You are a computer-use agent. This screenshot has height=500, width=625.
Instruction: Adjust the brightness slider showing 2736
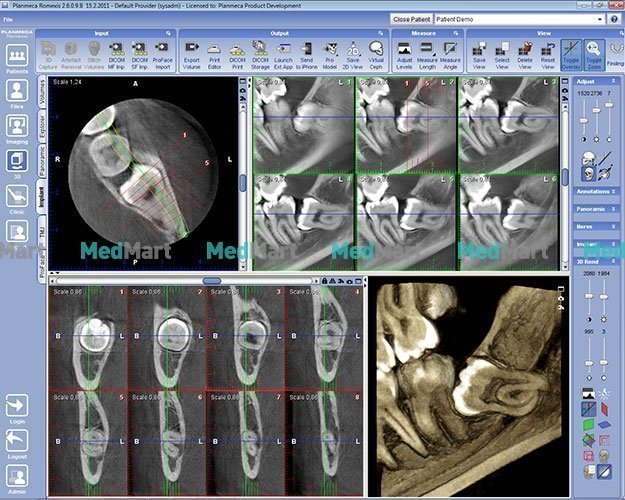tap(596, 110)
